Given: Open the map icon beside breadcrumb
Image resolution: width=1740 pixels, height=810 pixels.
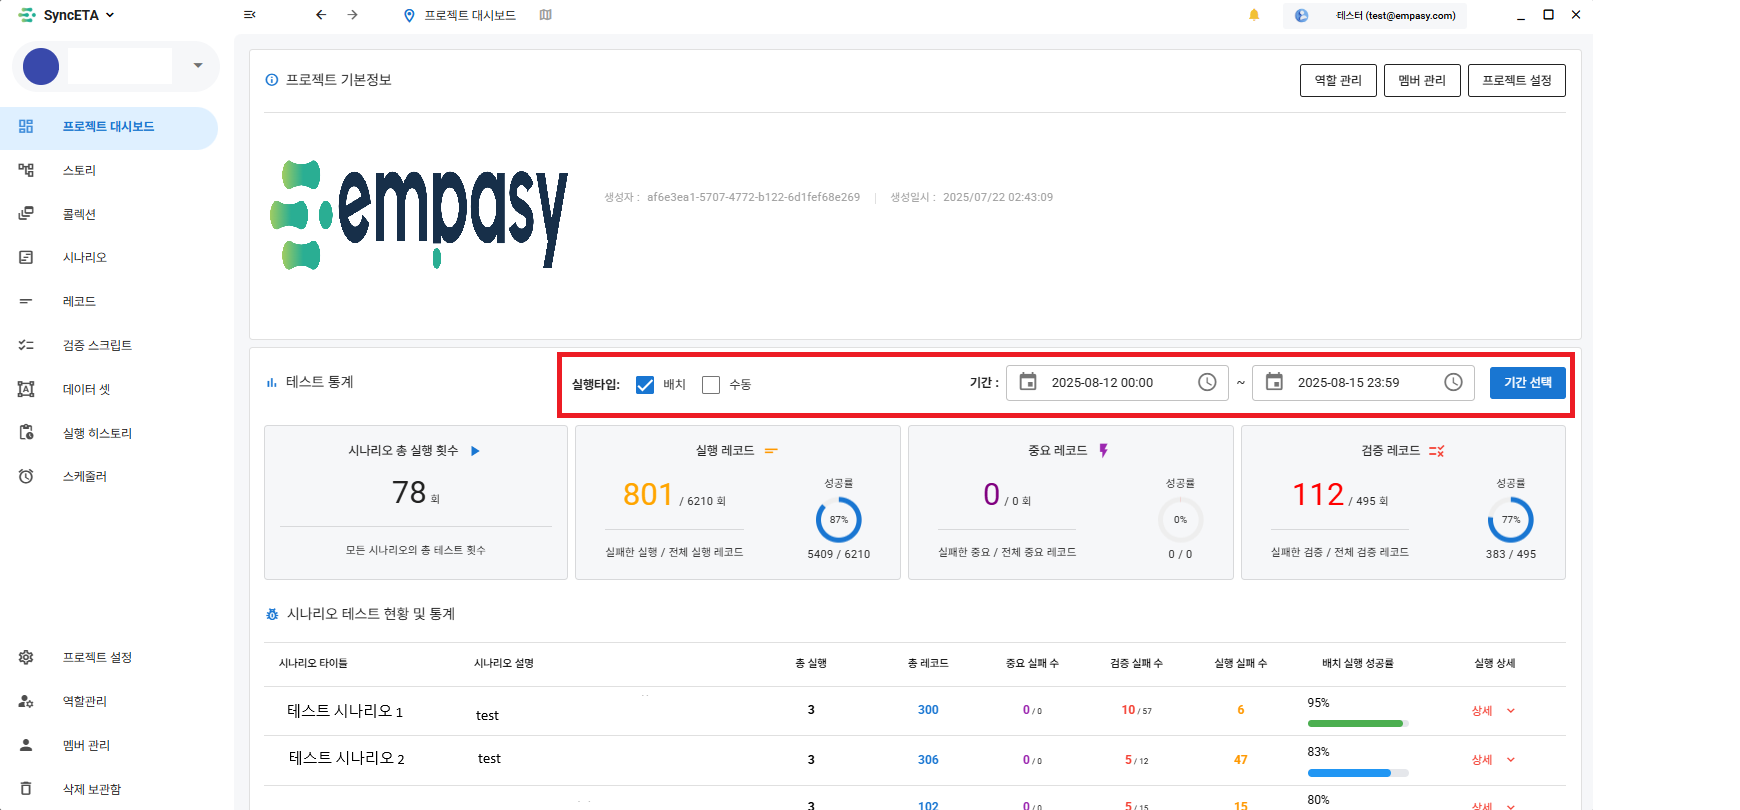Looking at the screenshot, I should [x=545, y=15].
